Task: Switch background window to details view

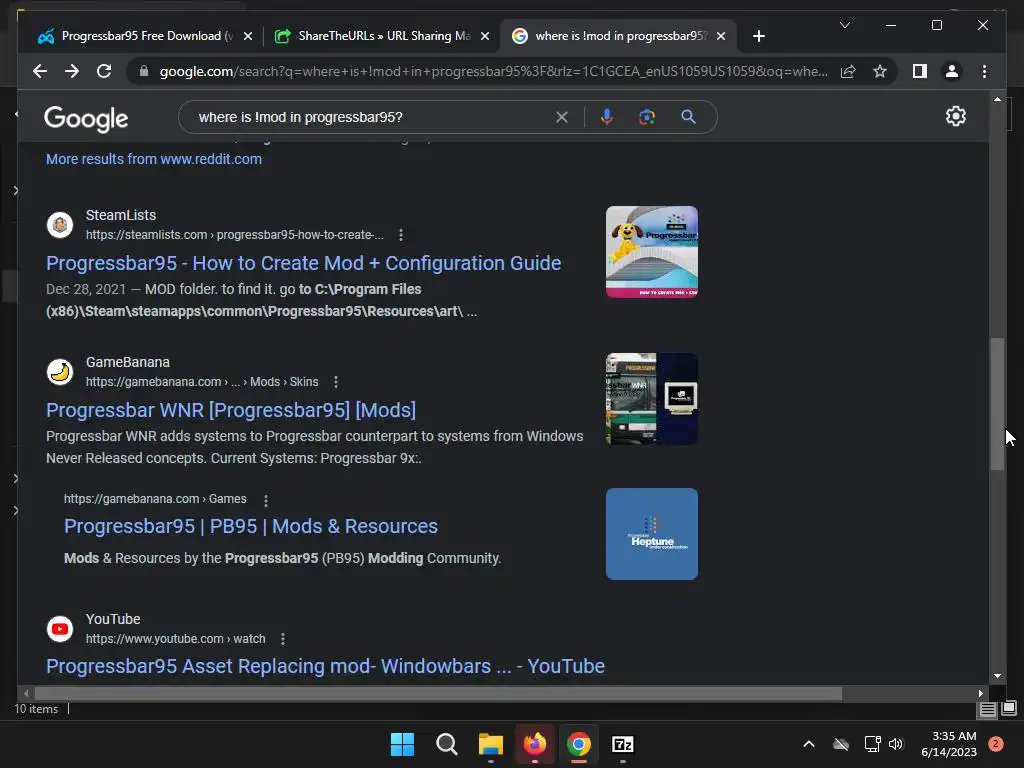Action: point(987,709)
